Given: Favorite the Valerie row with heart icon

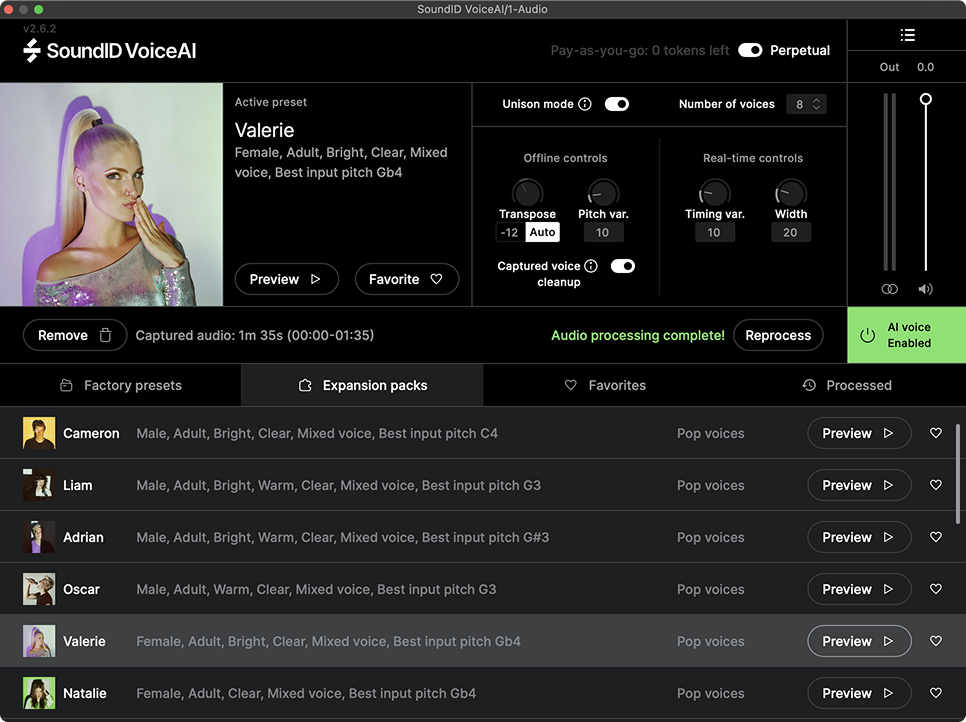Looking at the screenshot, I should (x=935, y=641).
